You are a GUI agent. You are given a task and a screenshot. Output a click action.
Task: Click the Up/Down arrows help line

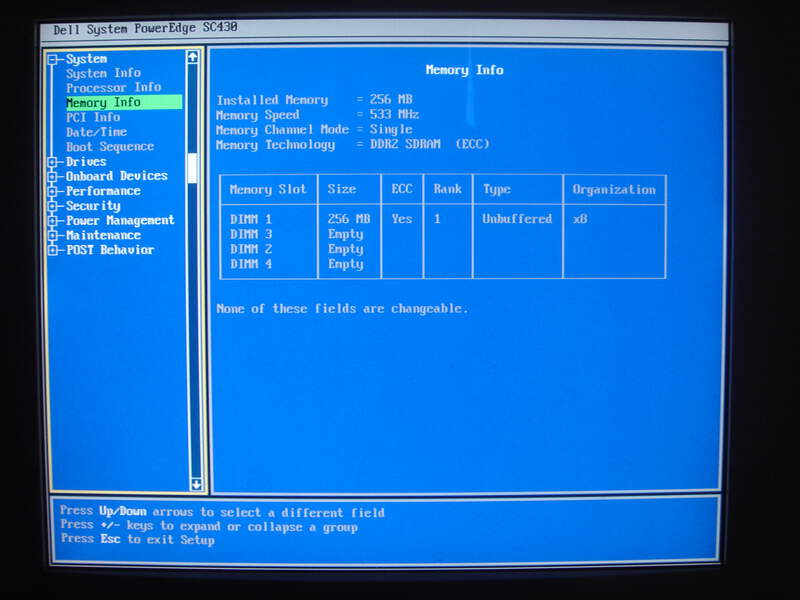click(222, 512)
